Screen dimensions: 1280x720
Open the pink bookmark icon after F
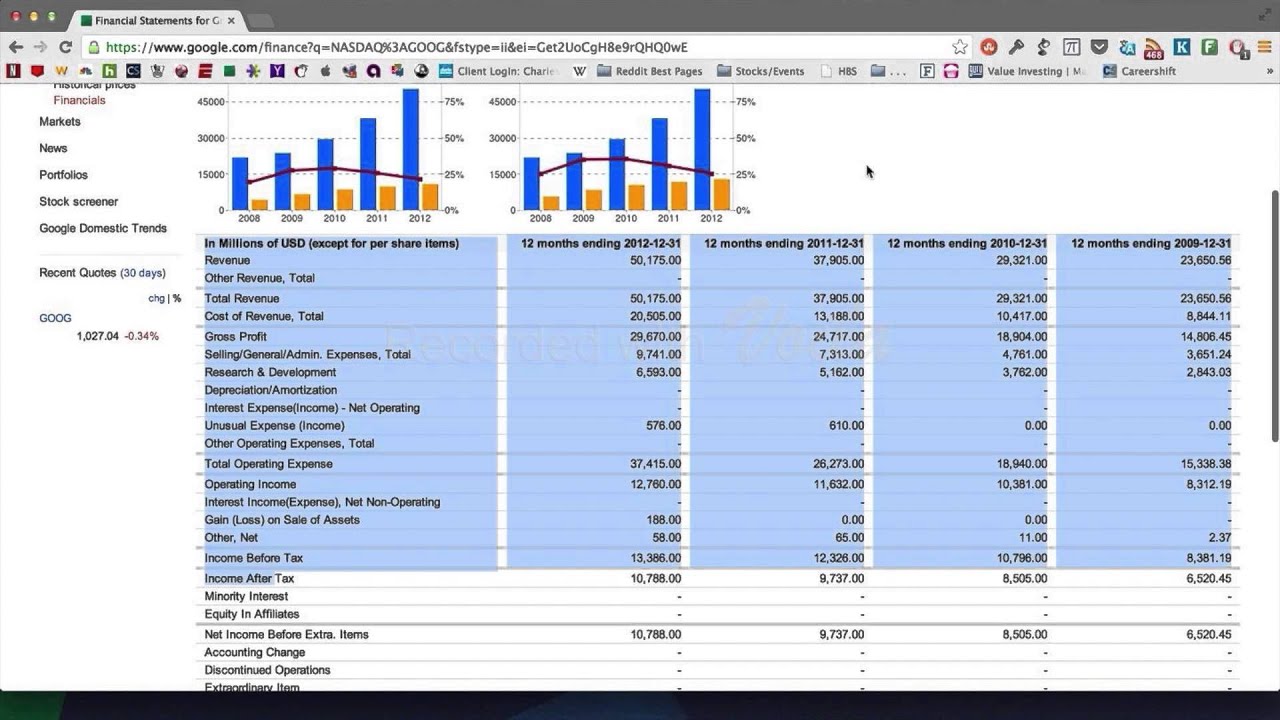951,71
